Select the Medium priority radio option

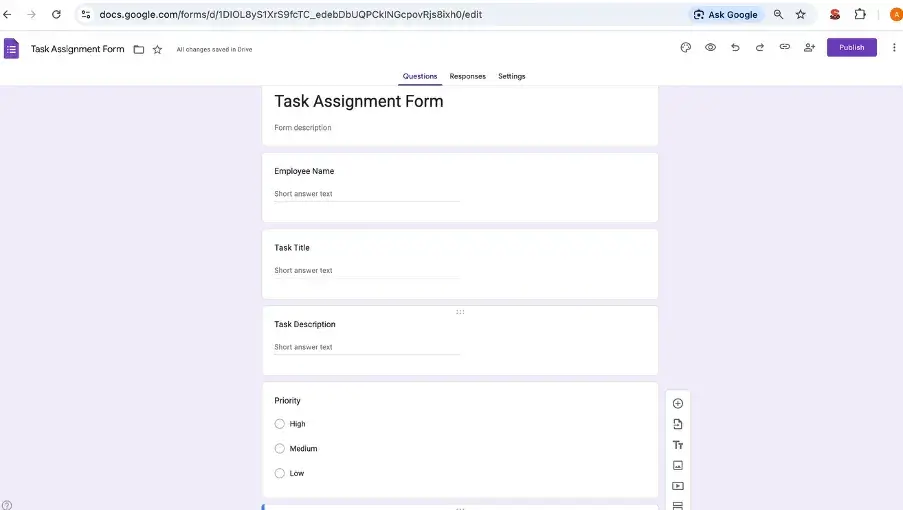pyautogui.click(x=280, y=448)
